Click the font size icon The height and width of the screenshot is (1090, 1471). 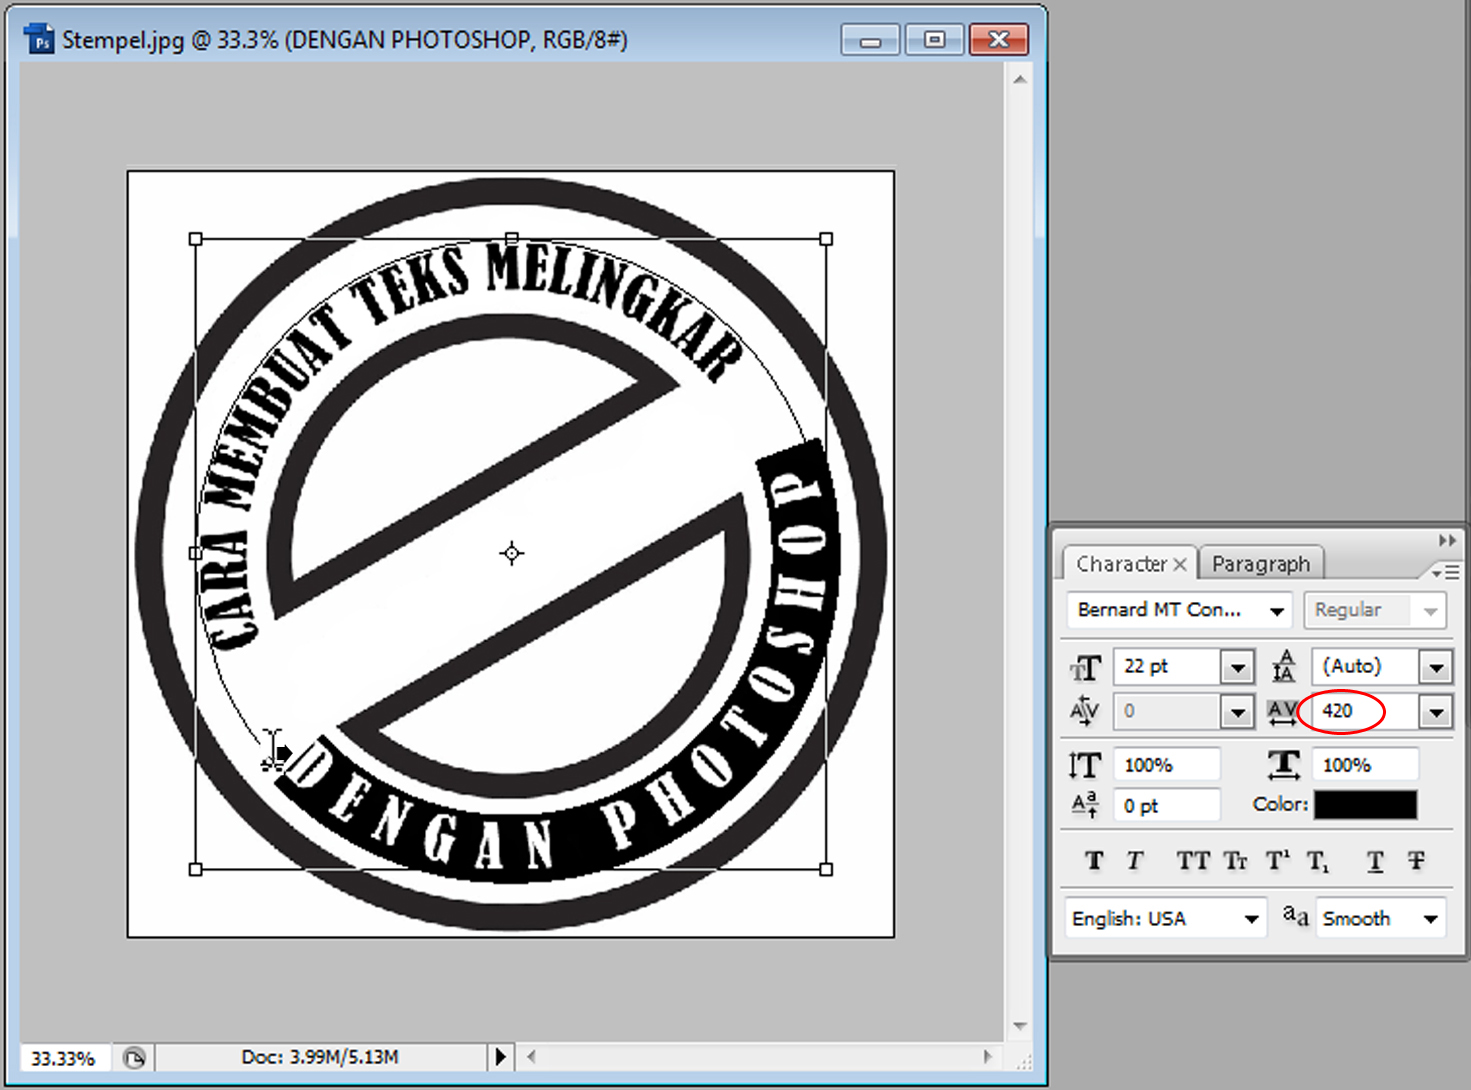pyautogui.click(x=1086, y=668)
